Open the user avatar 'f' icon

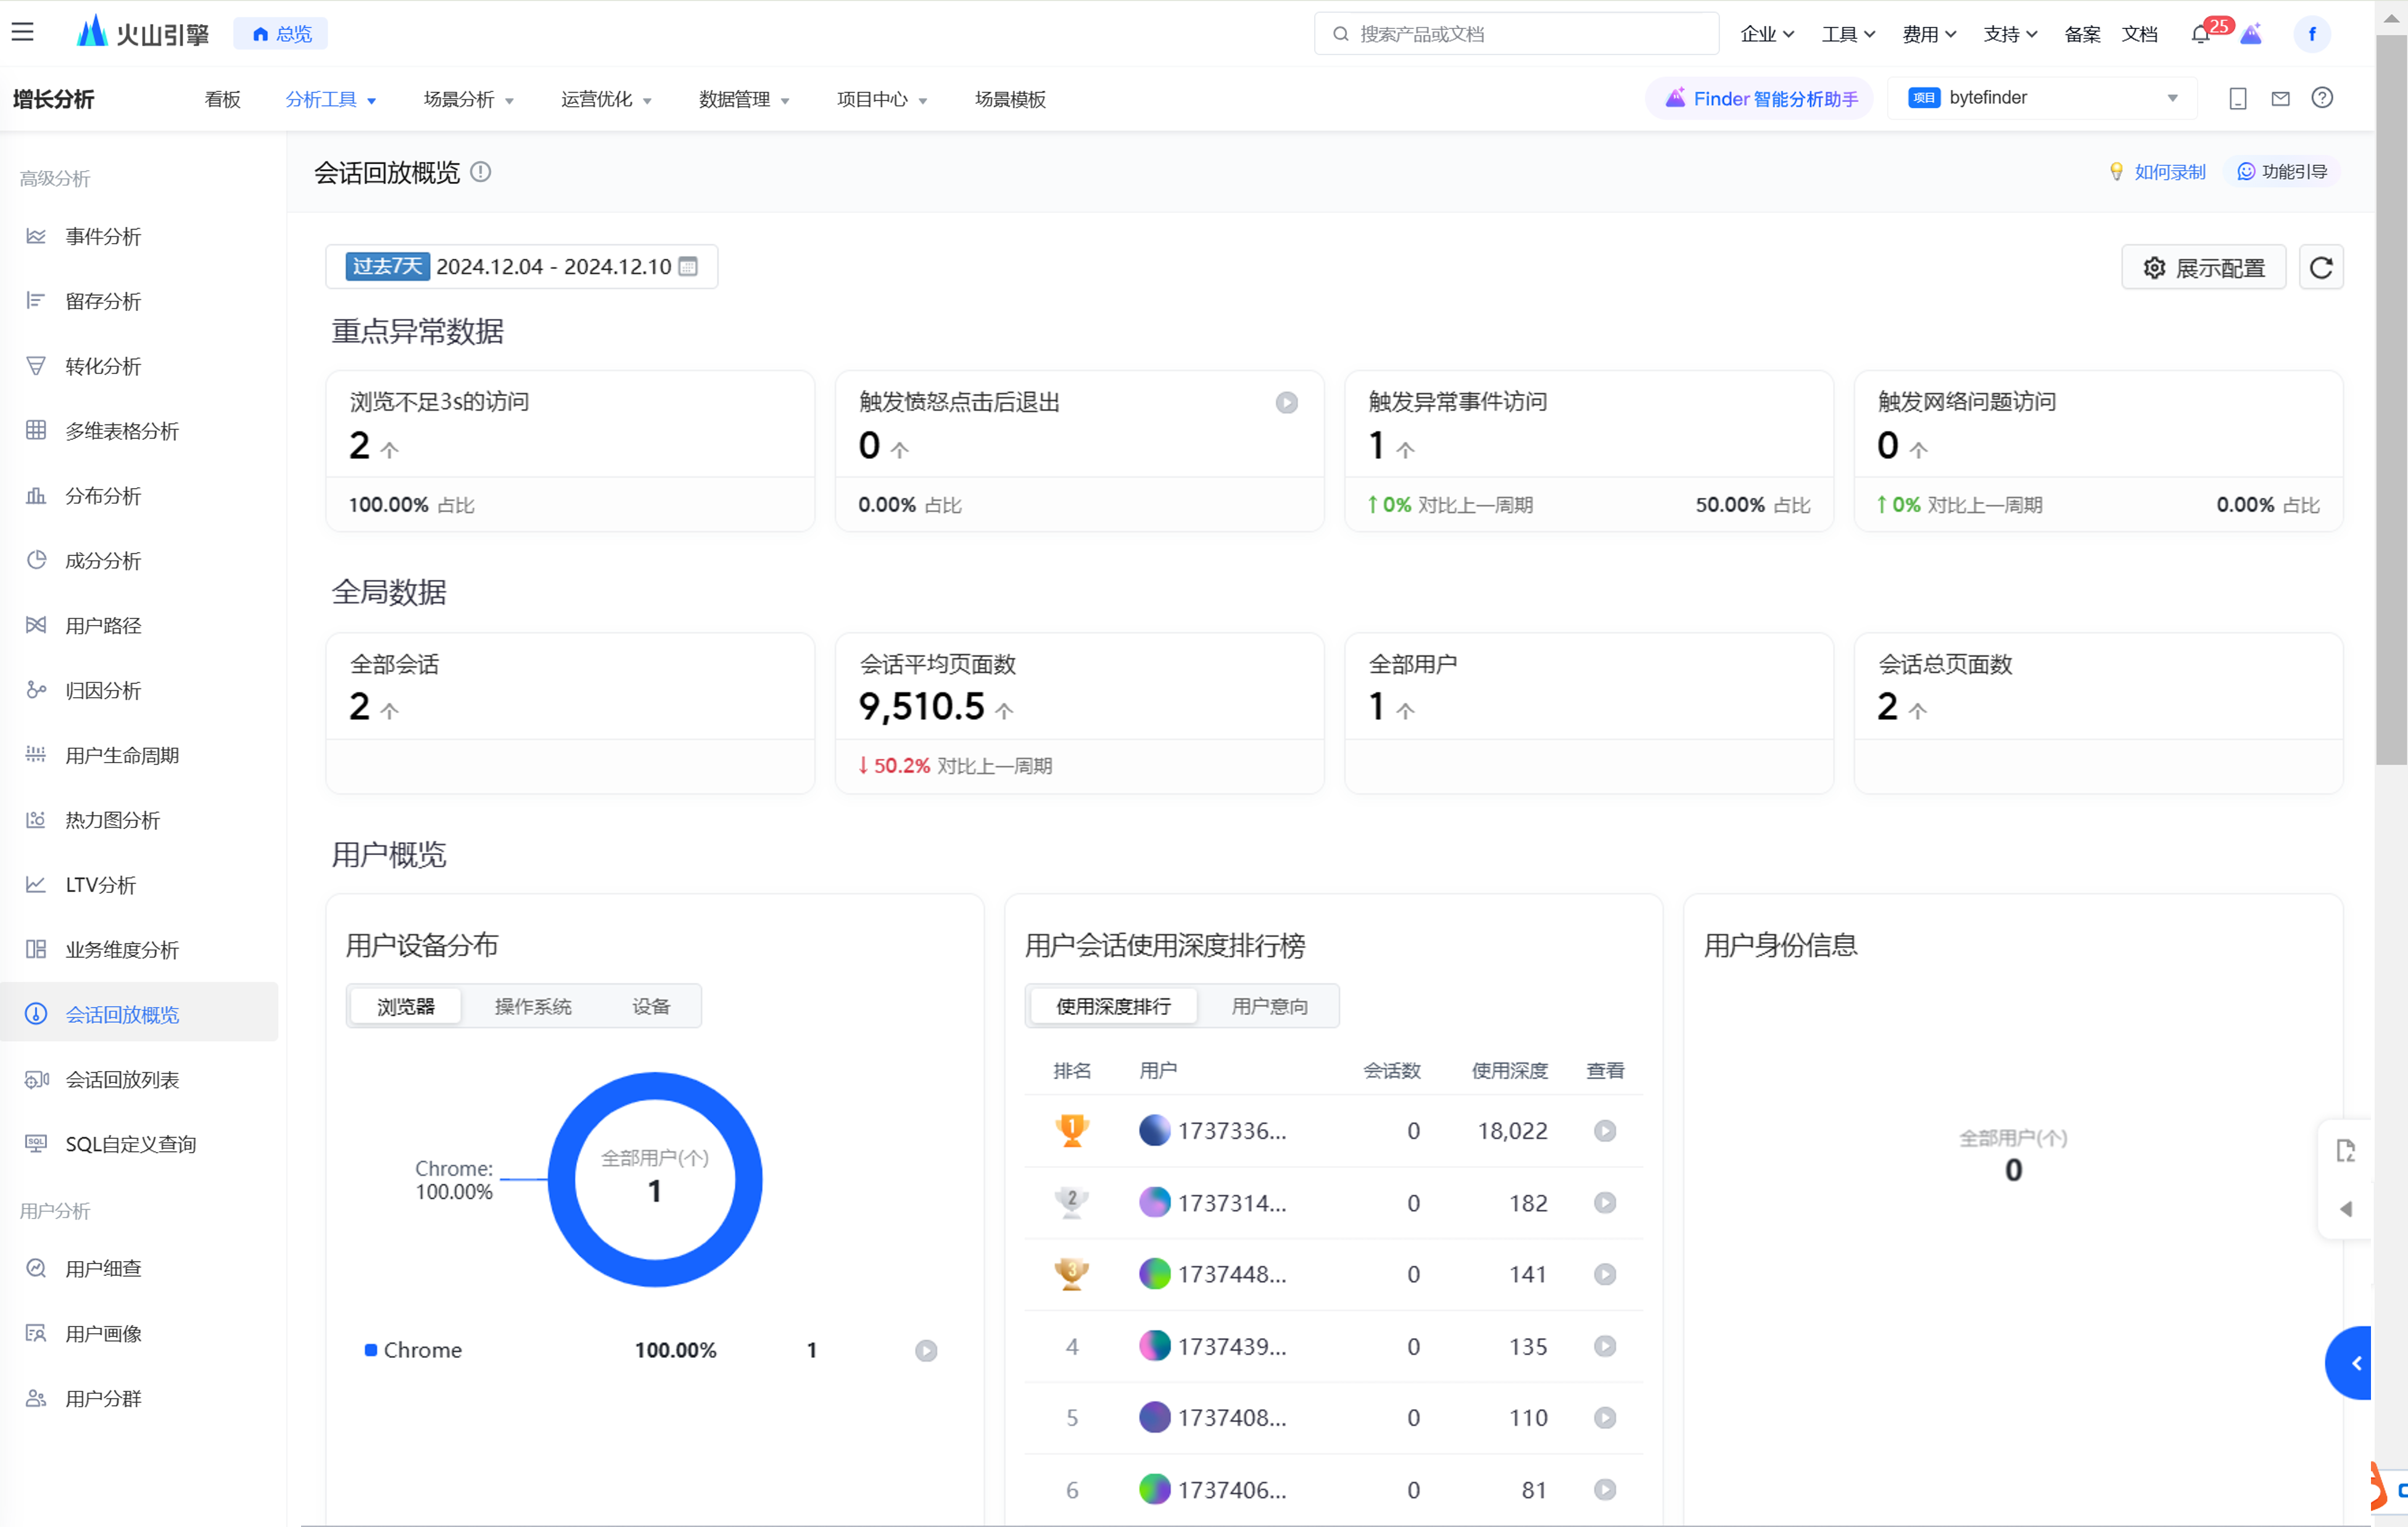point(2311,34)
